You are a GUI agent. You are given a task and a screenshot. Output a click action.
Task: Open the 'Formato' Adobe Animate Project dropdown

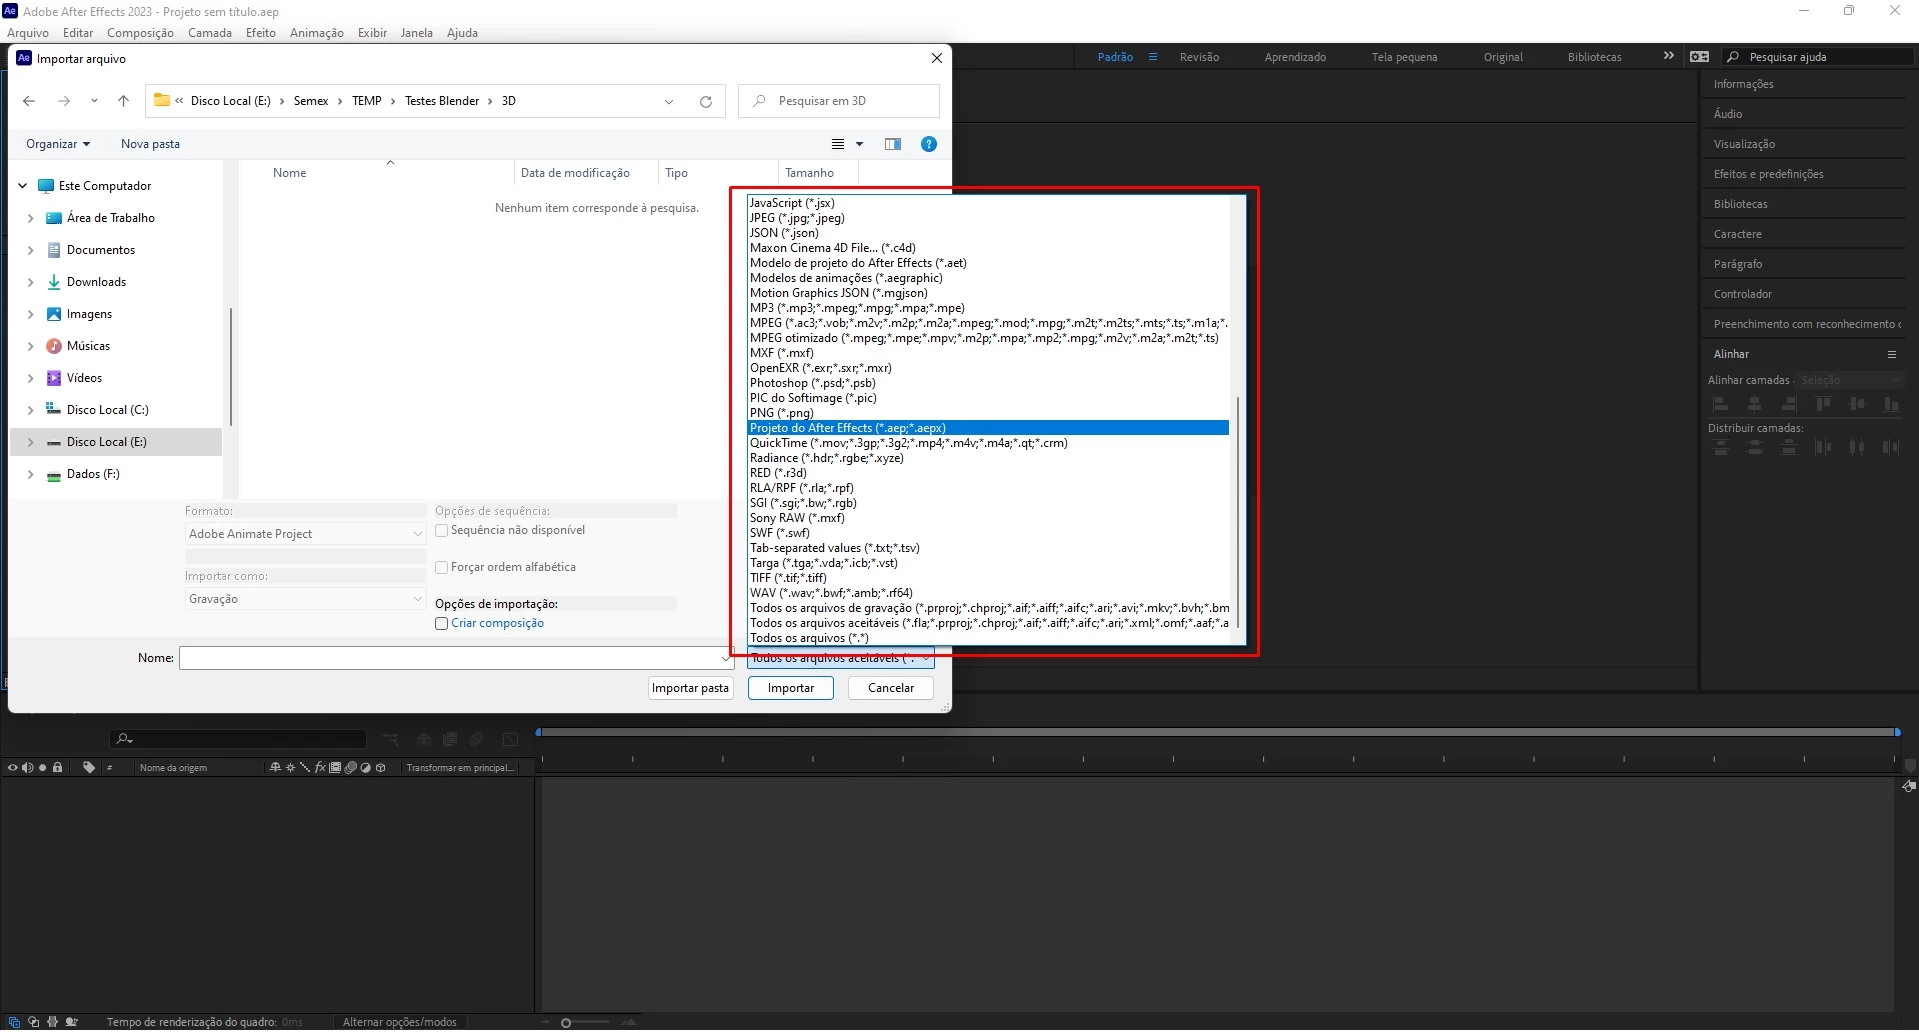point(306,534)
